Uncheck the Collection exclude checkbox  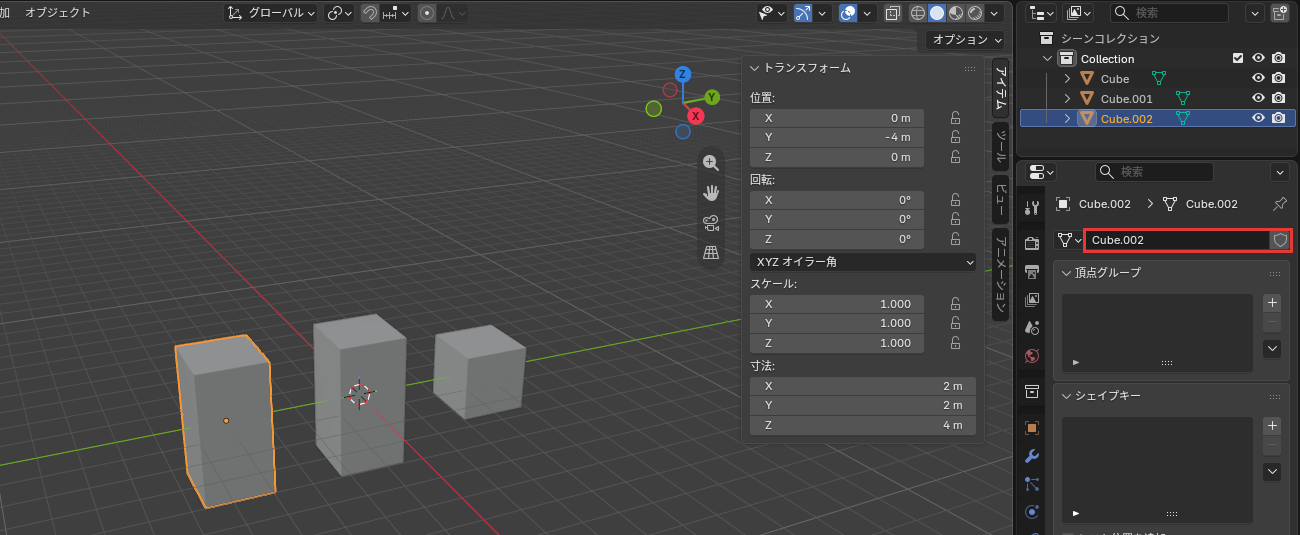point(1238,58)
